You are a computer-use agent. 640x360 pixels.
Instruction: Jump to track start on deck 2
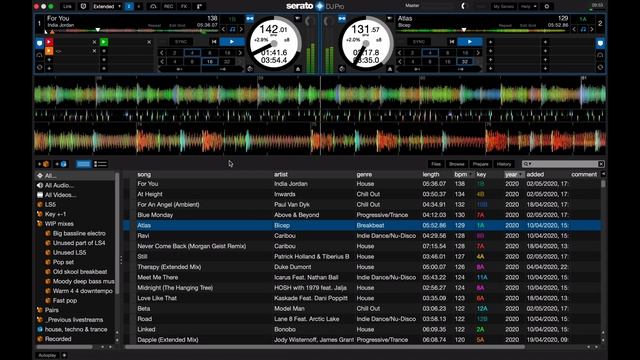click(x=452, y=42)
